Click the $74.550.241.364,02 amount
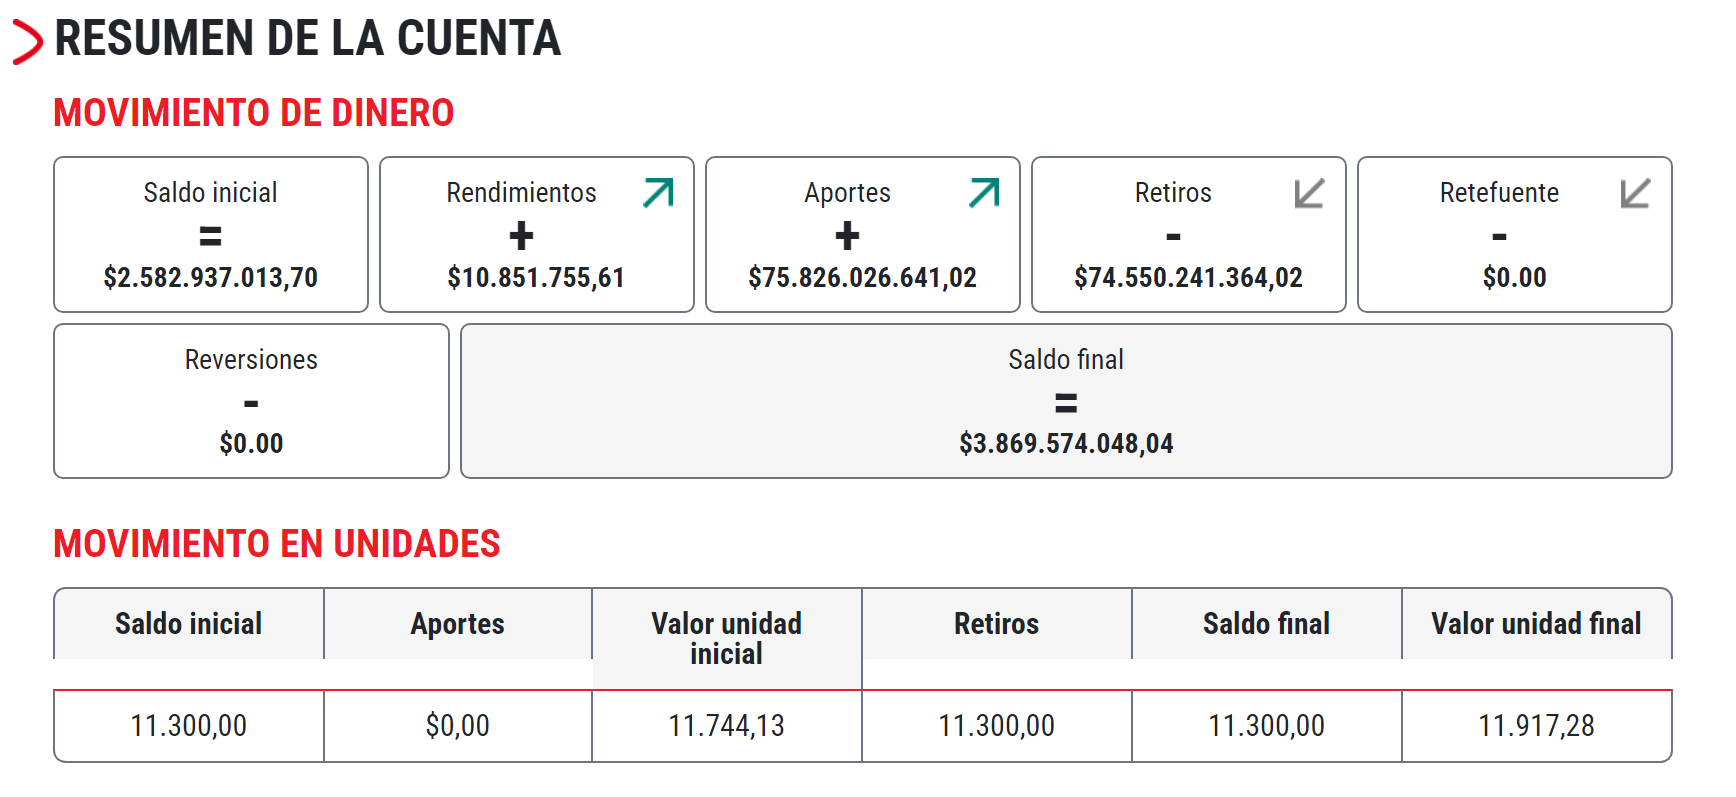 1188,277
